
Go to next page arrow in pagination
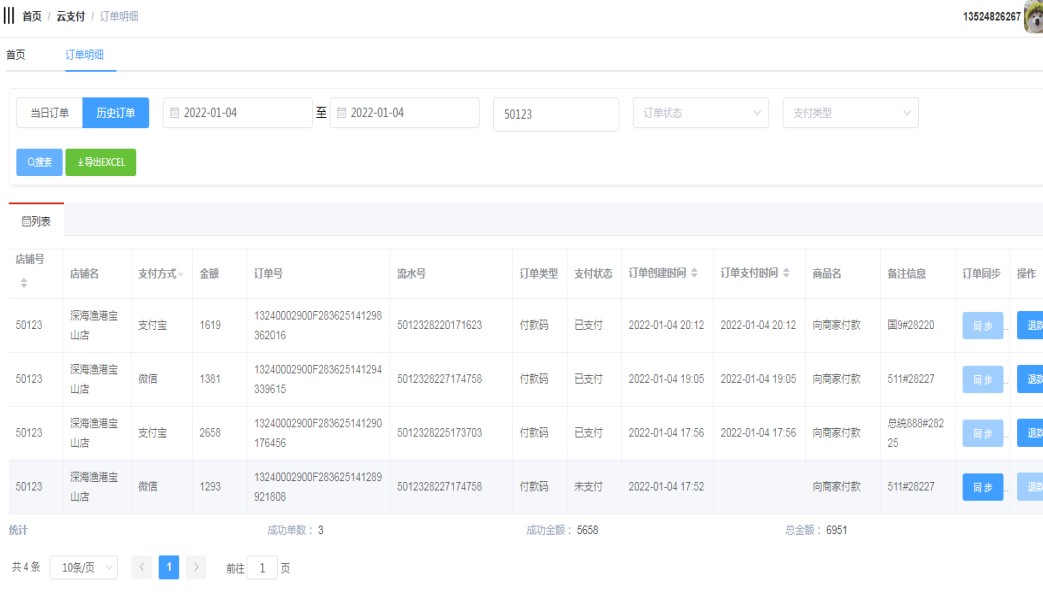[196, 568]
